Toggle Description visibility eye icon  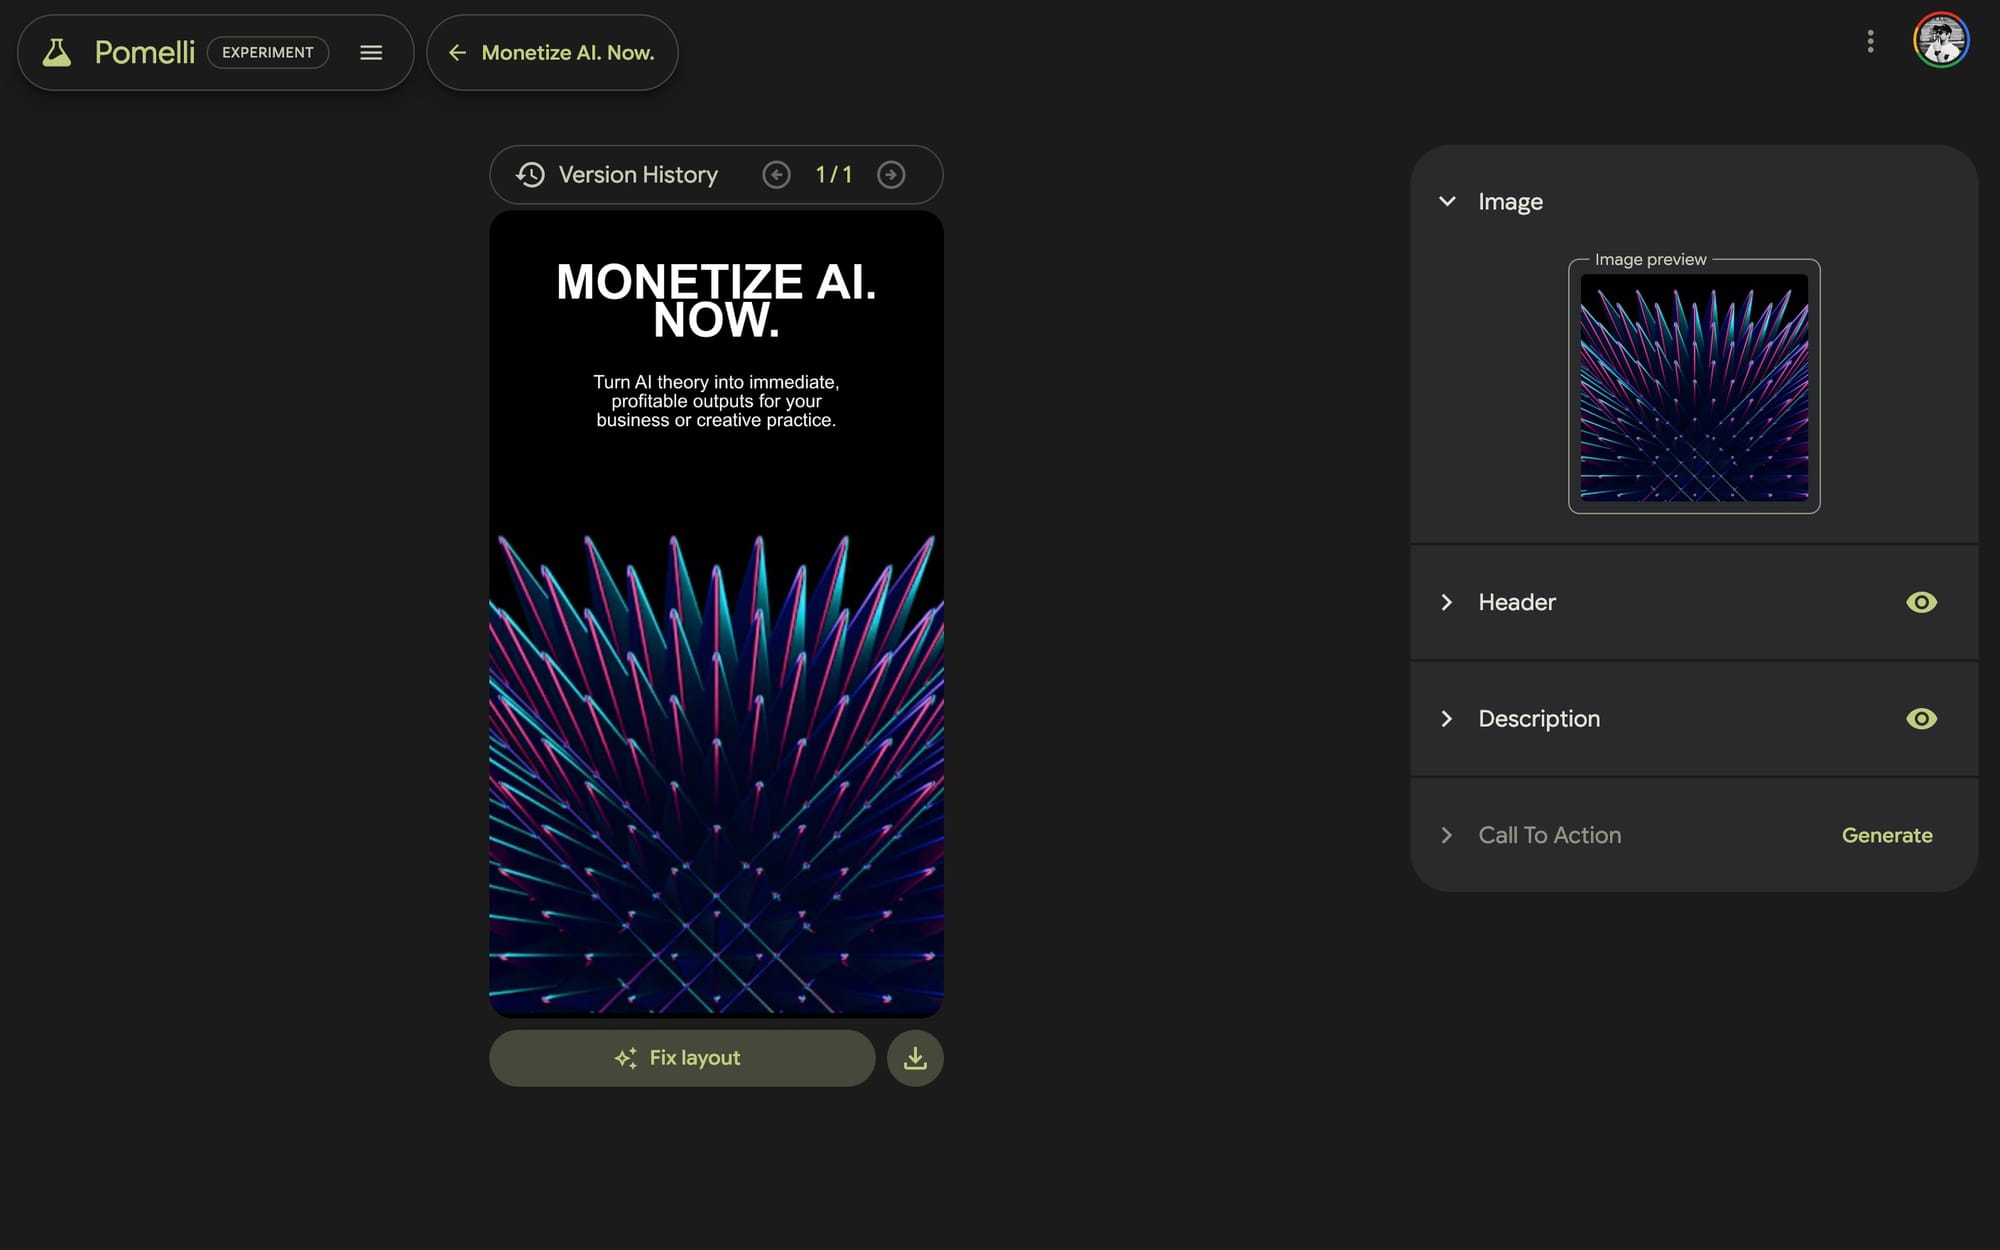(1921, 719)
